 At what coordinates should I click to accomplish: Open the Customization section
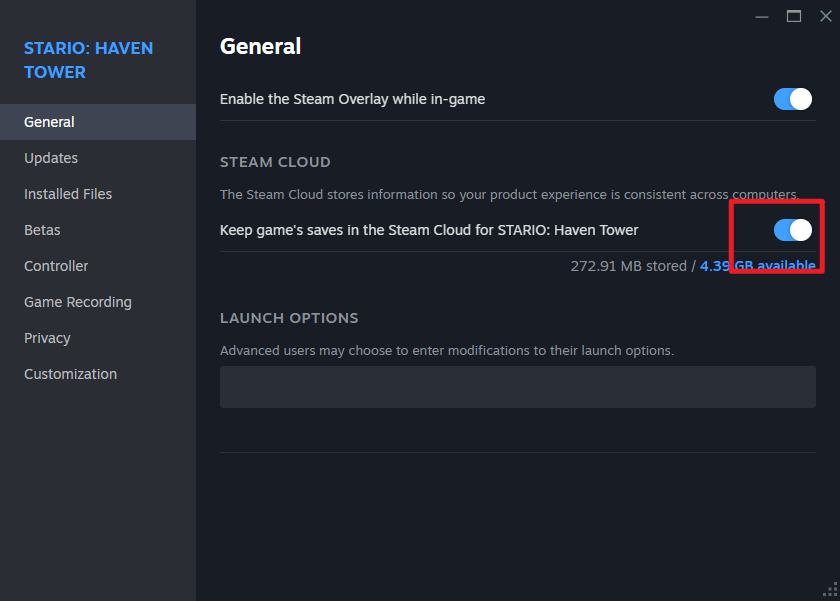pos(70,374)
